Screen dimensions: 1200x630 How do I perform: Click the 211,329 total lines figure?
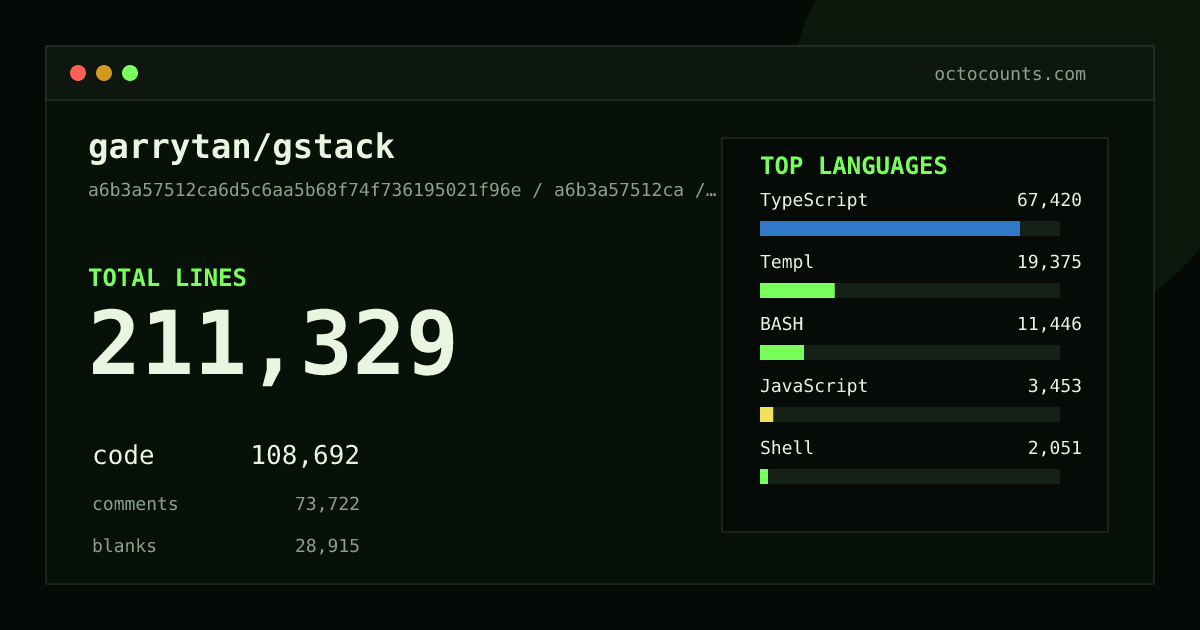pyautogui.click(x=273, y=345)
